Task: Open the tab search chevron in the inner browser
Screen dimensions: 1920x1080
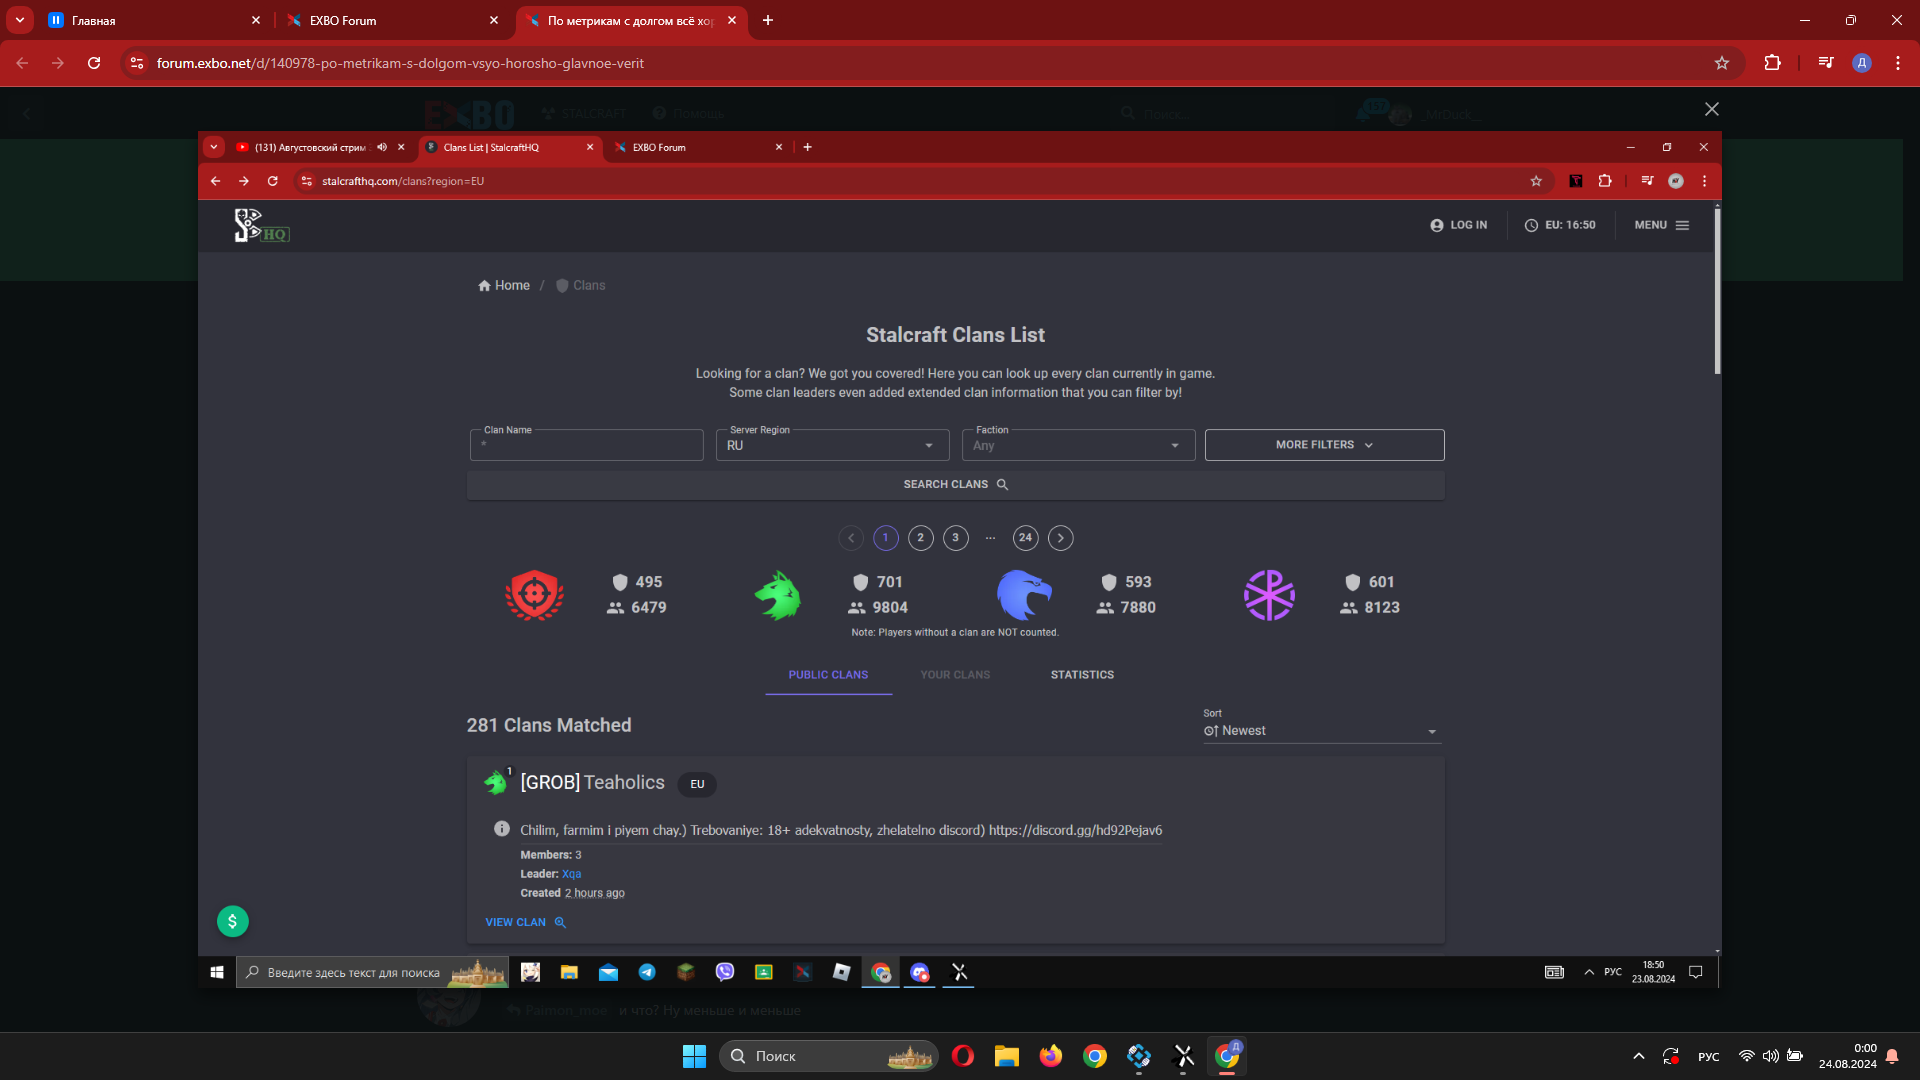Action: pyautogui.click(x=214, y=147)
